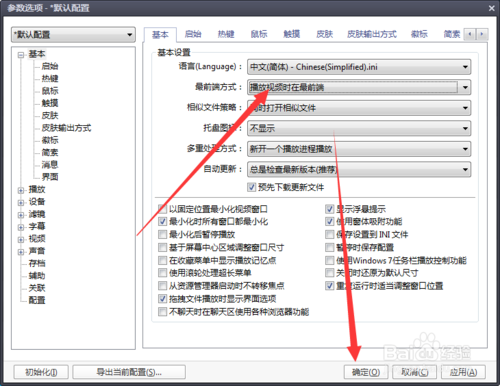
Task: Uncheck 拖拽文件播放时显示界面选项
Action: coord(162,299)
